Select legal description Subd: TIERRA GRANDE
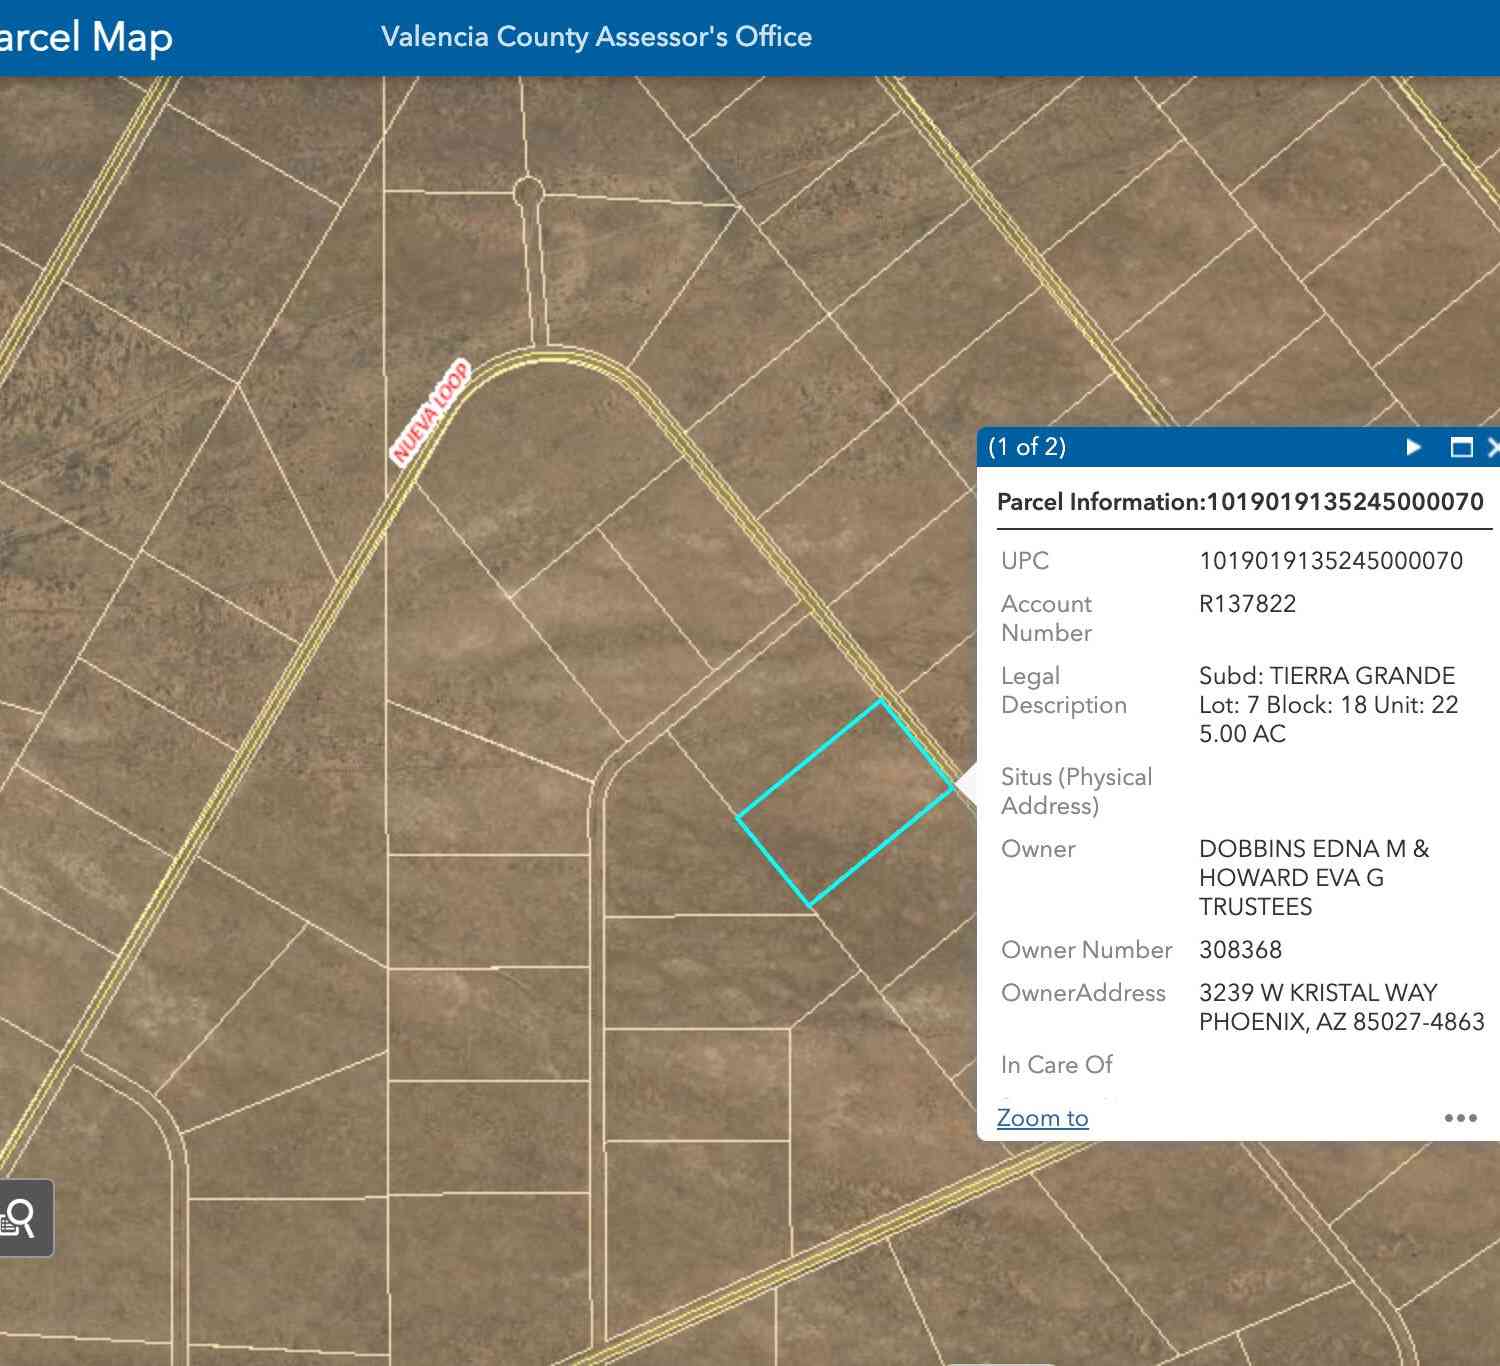 coord(1327,675)
